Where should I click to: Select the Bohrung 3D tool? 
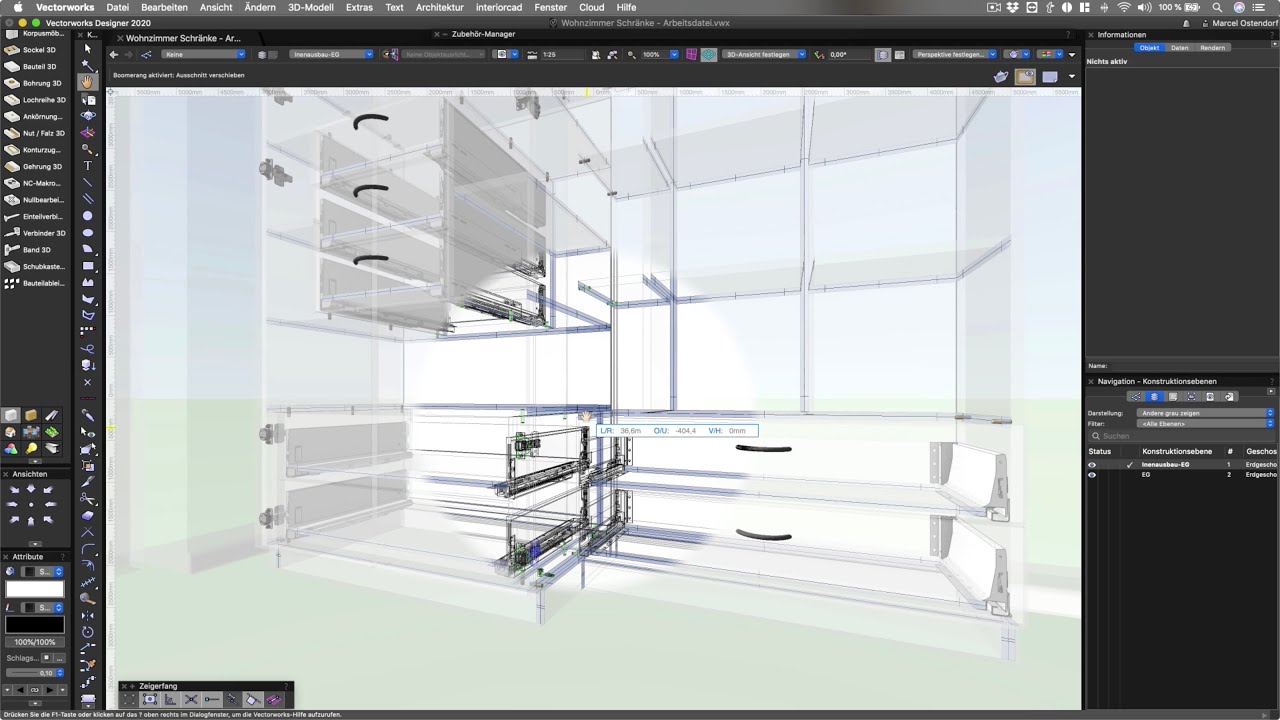coord(36,83)
